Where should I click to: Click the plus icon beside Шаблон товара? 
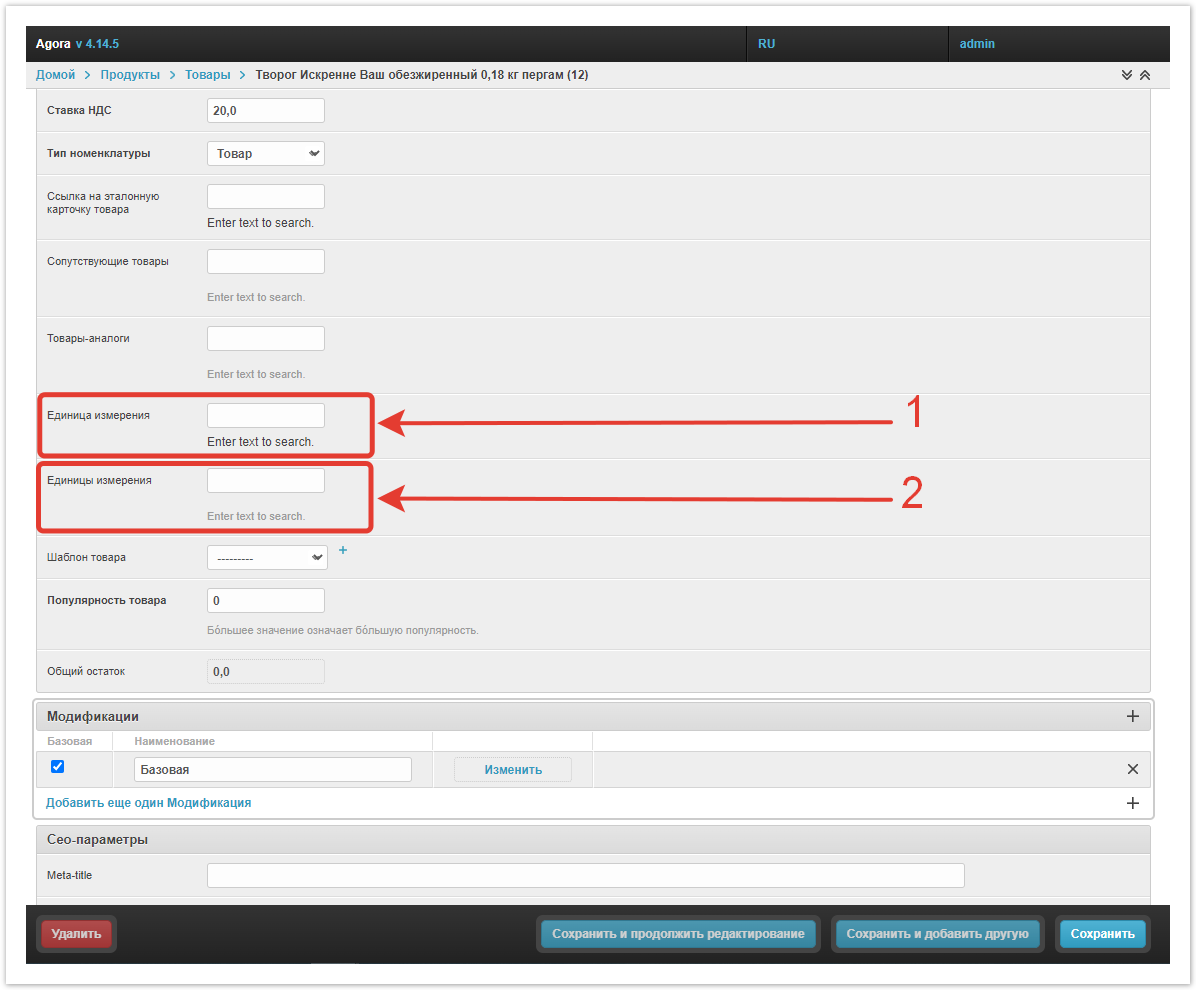pos(342,550)
